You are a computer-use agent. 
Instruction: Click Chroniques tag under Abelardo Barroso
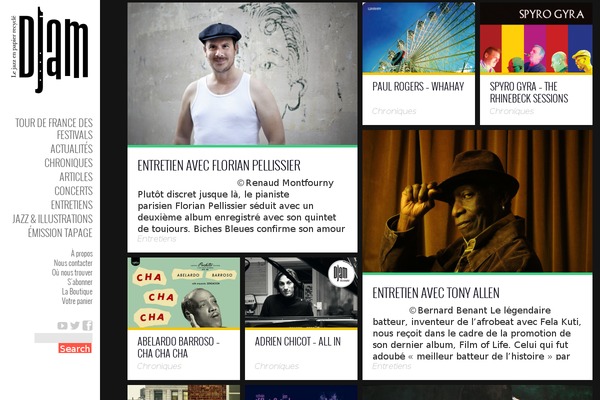point(159,366)
